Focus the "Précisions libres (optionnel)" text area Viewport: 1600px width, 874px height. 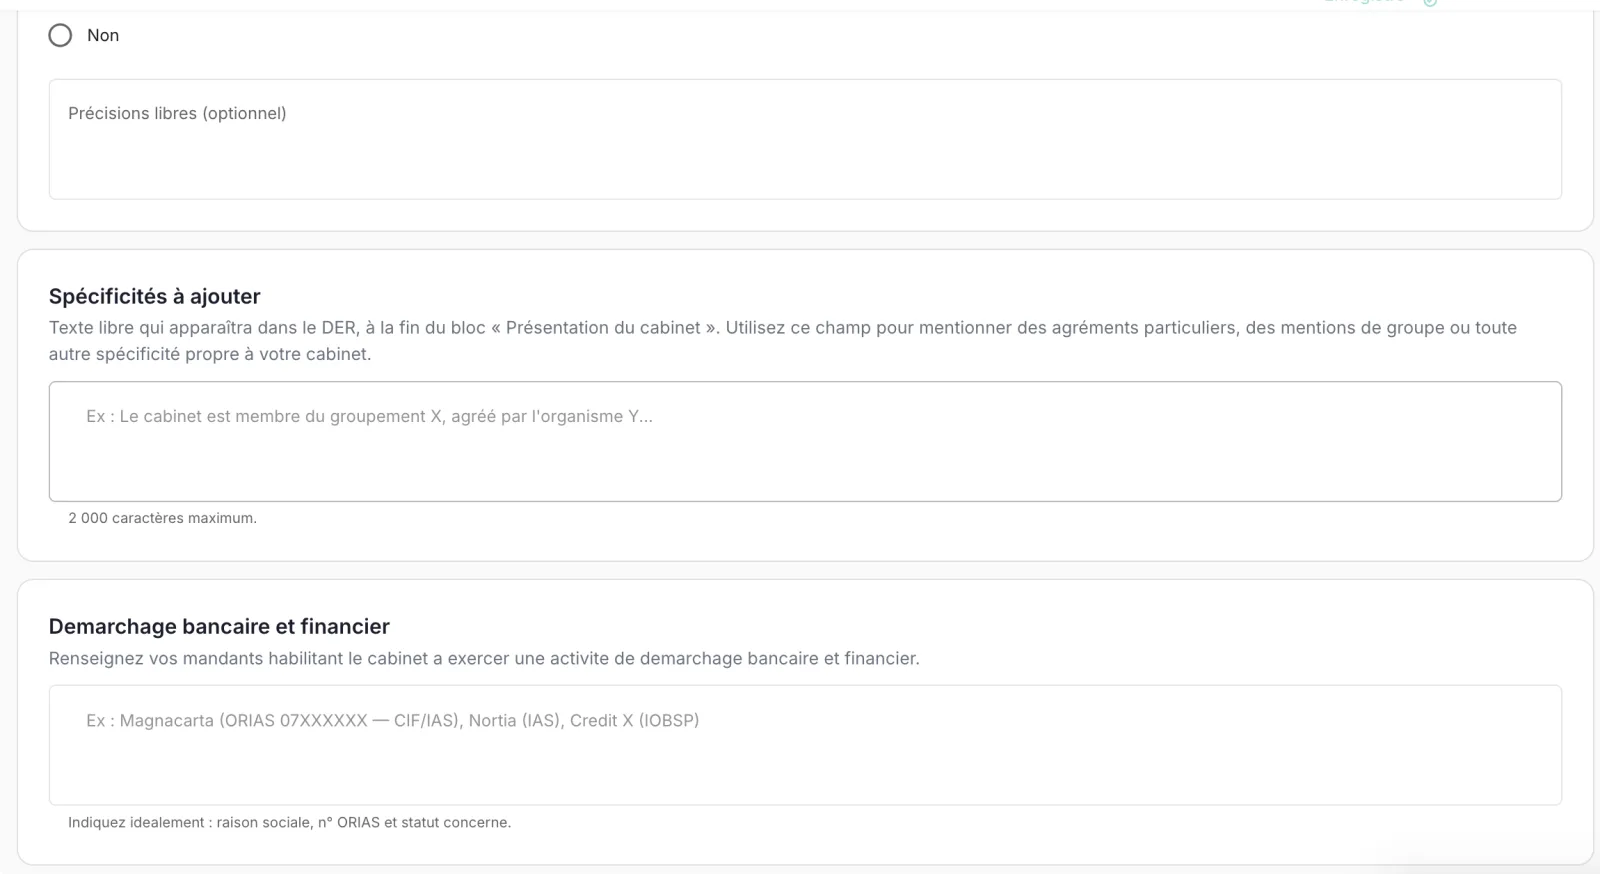(805, 139)
